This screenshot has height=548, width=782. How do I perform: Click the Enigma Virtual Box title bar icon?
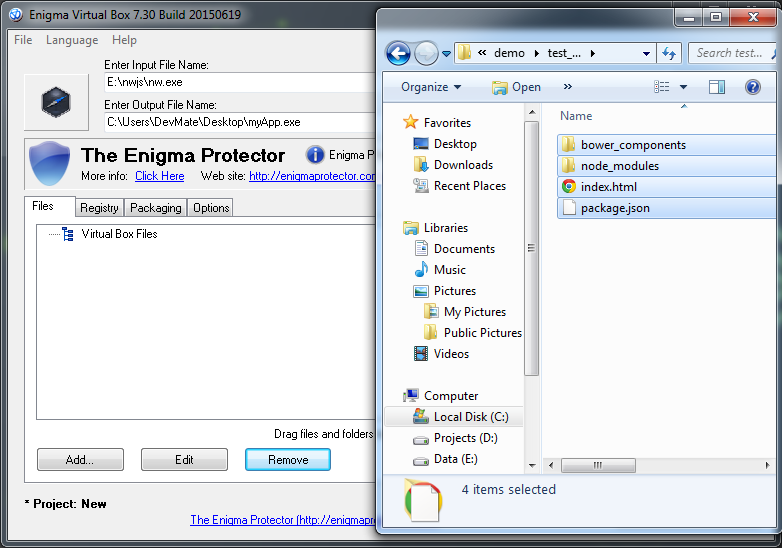coord(16,14)
